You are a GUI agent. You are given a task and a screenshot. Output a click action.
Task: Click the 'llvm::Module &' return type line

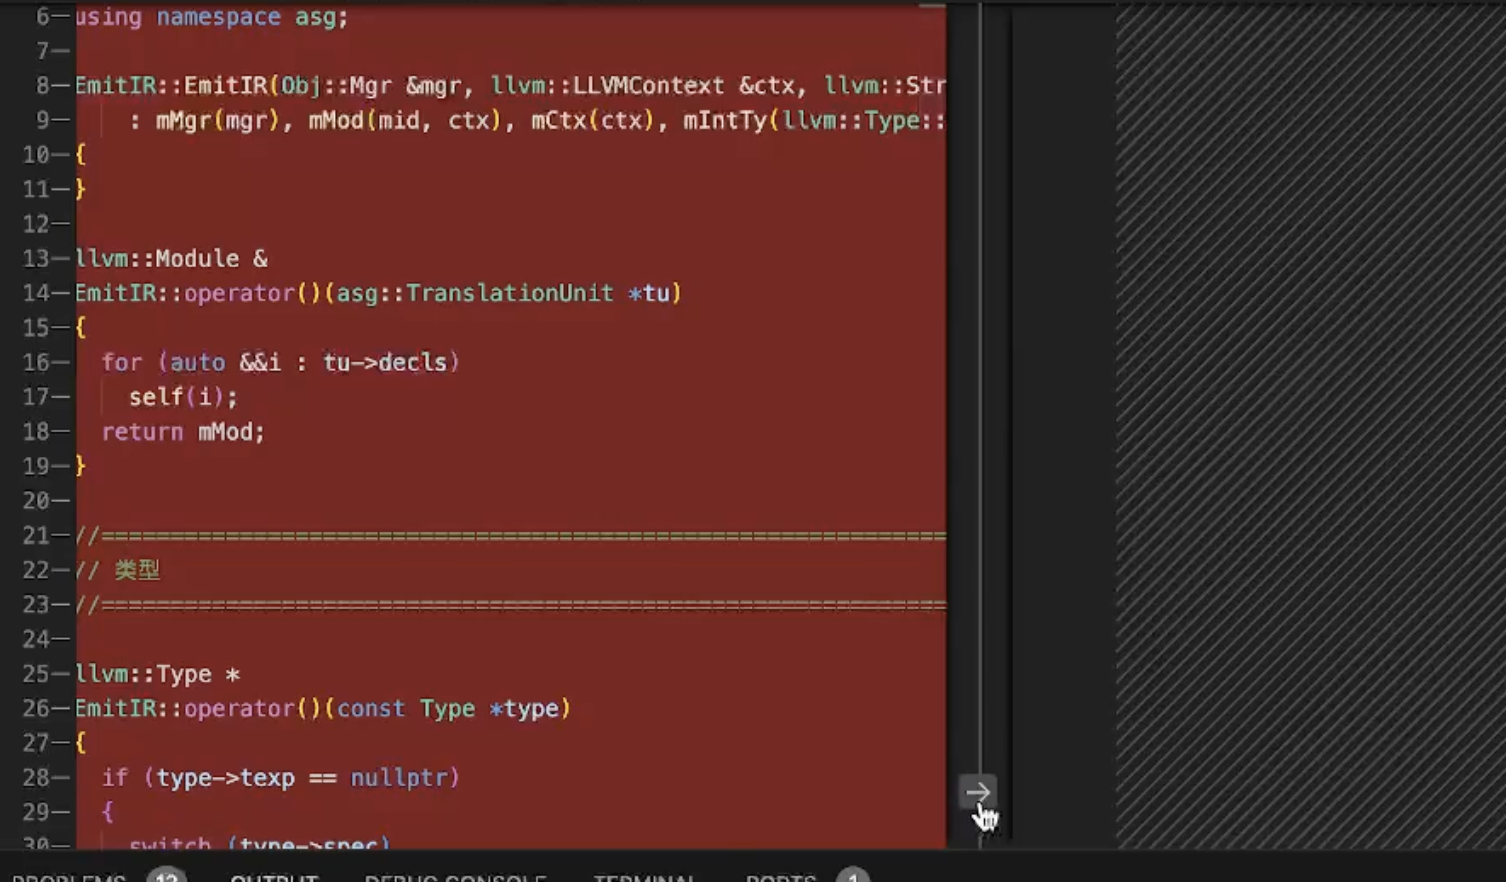click(172, 259)
